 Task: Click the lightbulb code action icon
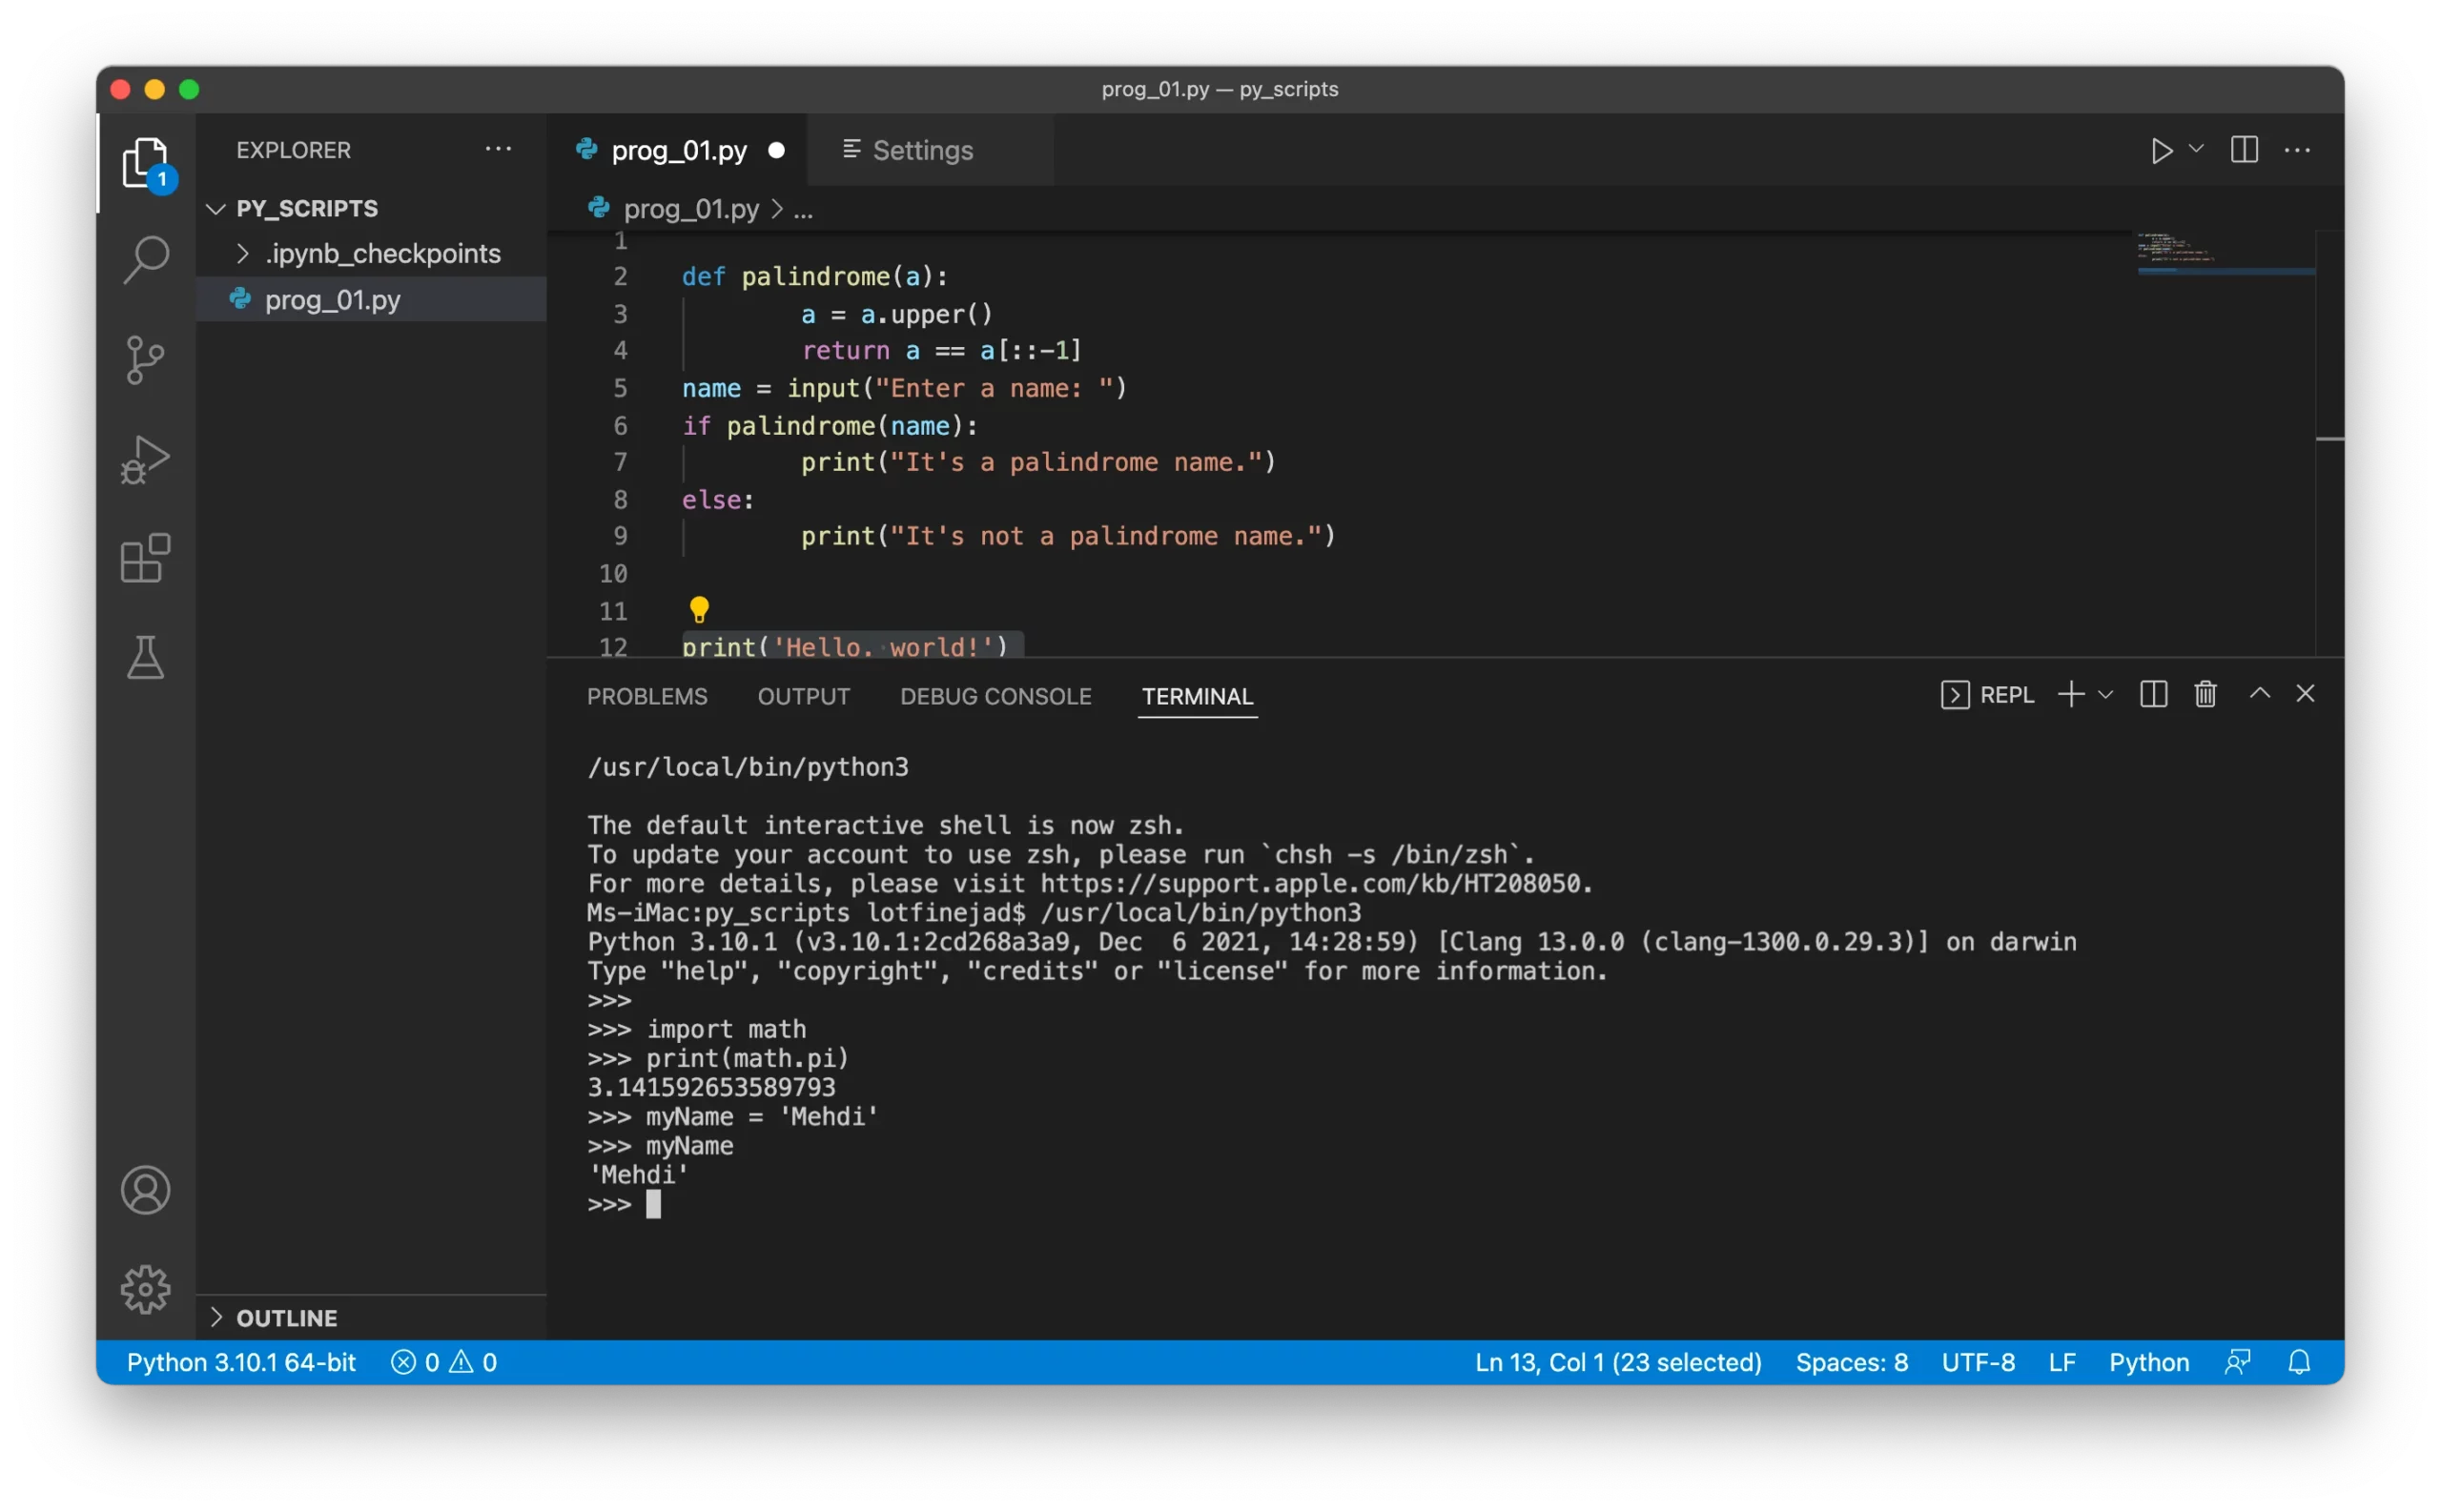(699, 609)
